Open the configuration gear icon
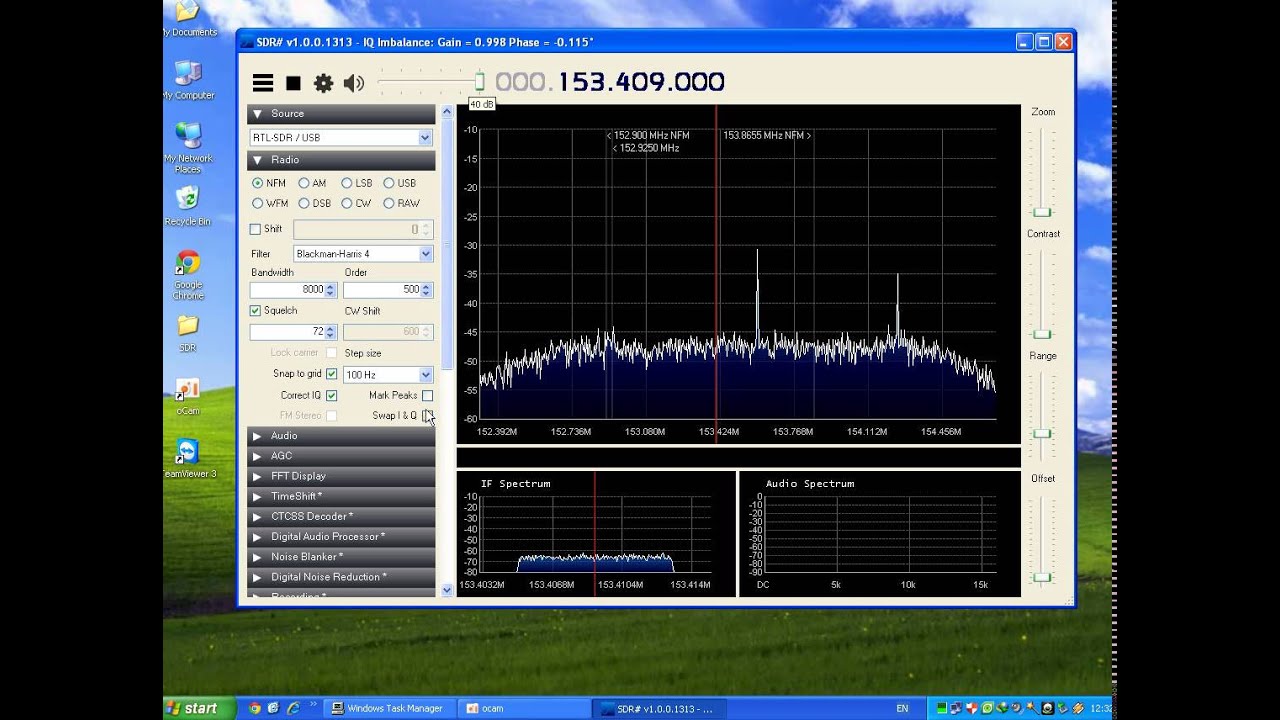 [x=323, y=83]
